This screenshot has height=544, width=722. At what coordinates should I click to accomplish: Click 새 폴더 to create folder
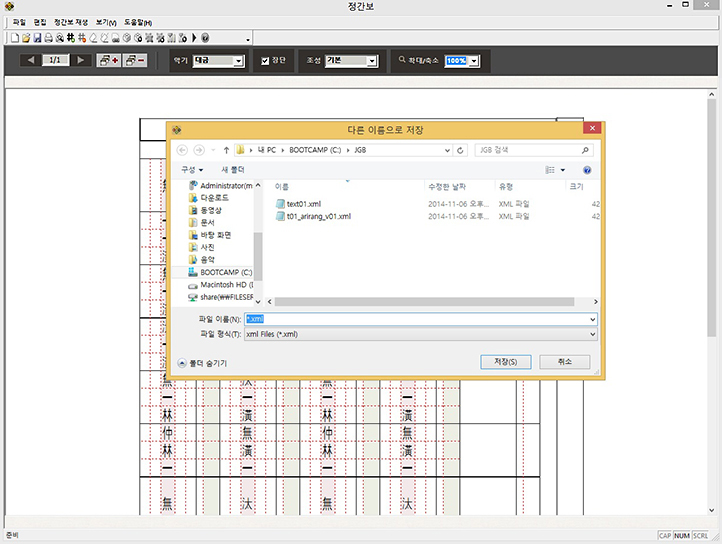click(x=233, y=170)
